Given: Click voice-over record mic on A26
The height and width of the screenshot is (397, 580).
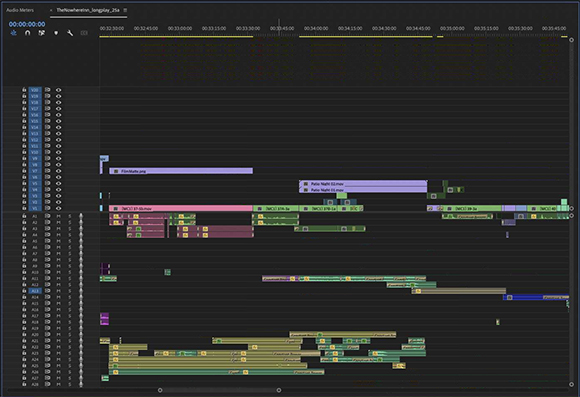Looking at the screenshot, I should coord(81,372).
